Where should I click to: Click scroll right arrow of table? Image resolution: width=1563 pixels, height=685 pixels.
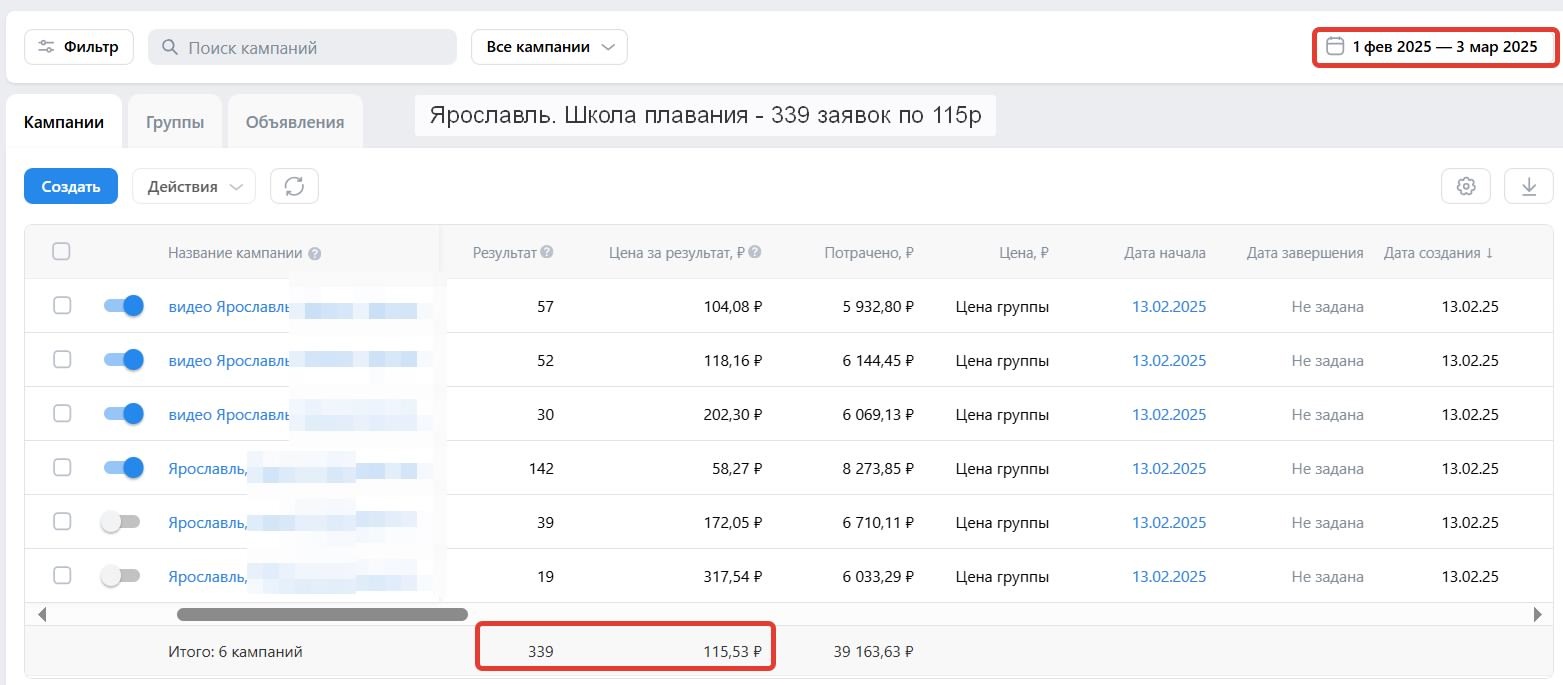[x=1537, y=614]
